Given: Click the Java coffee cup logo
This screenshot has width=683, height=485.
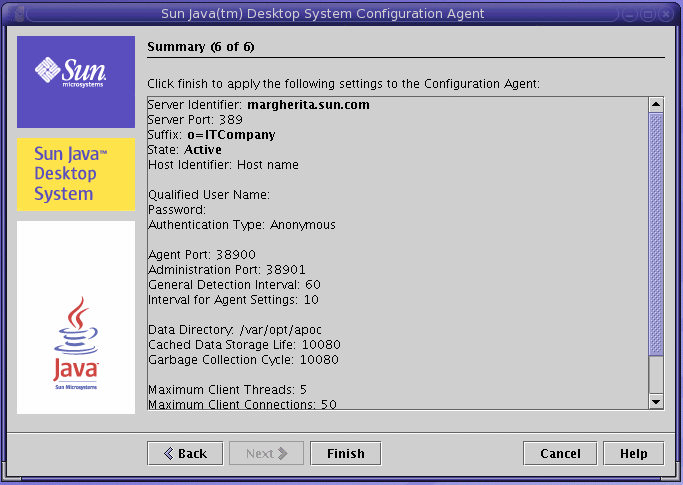Looking at the screenshot, I should [76, 343].
